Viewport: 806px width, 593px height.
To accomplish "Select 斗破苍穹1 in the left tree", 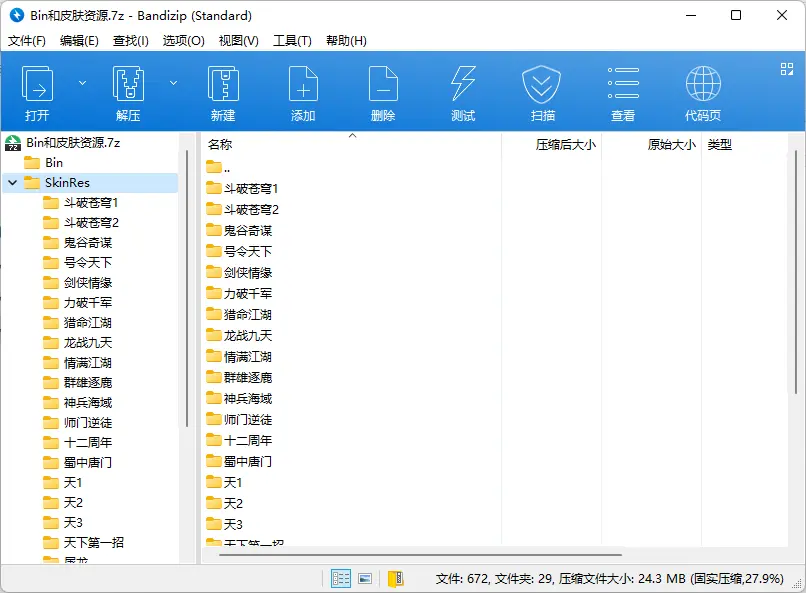I will (91, 202).
